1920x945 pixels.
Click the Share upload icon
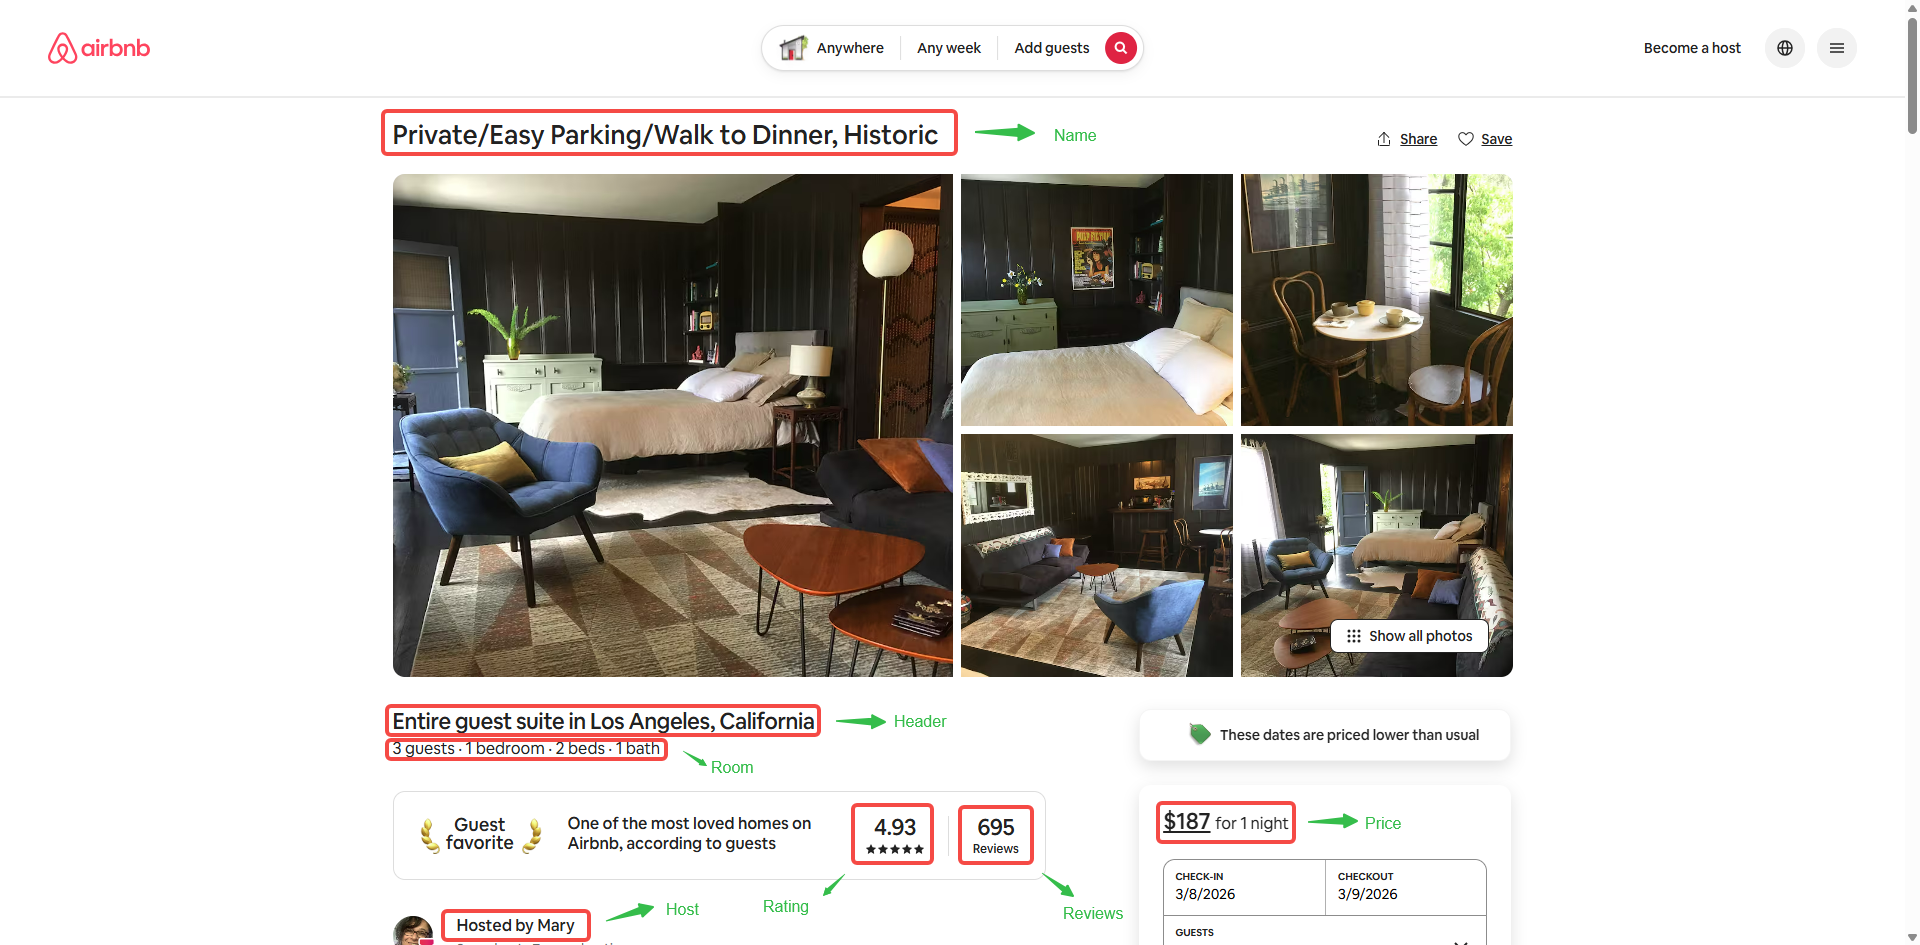pos(1384,139)
